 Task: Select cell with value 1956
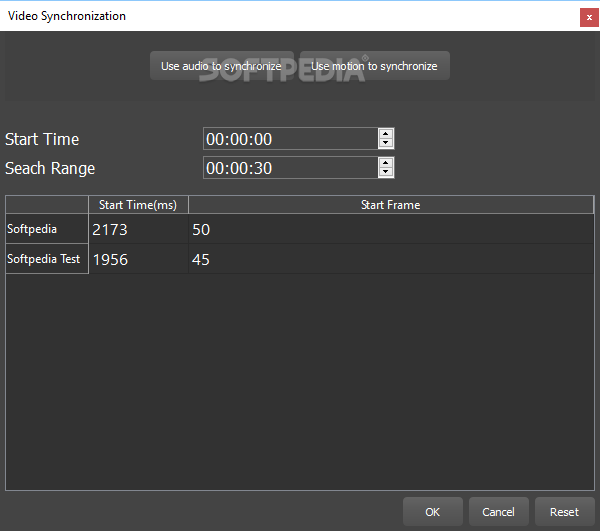point(139,259)
